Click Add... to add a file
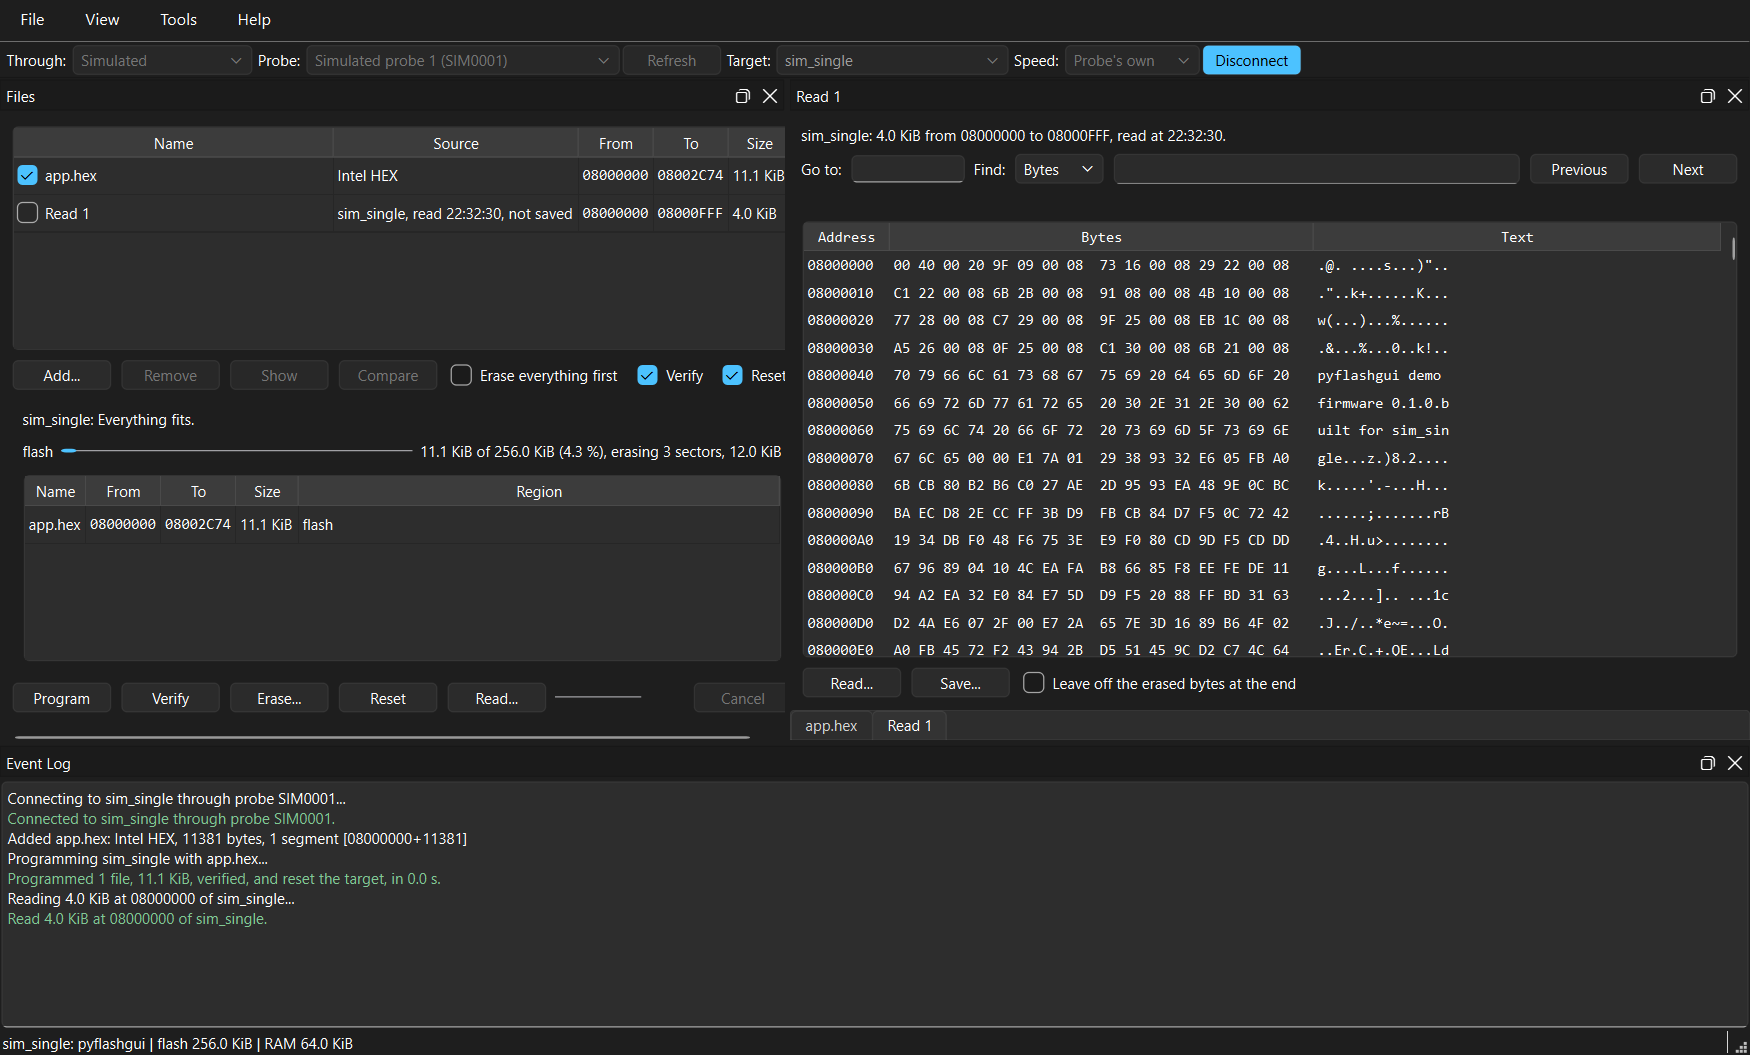Screen dimensions: 1750x1055 coord(62,376)
